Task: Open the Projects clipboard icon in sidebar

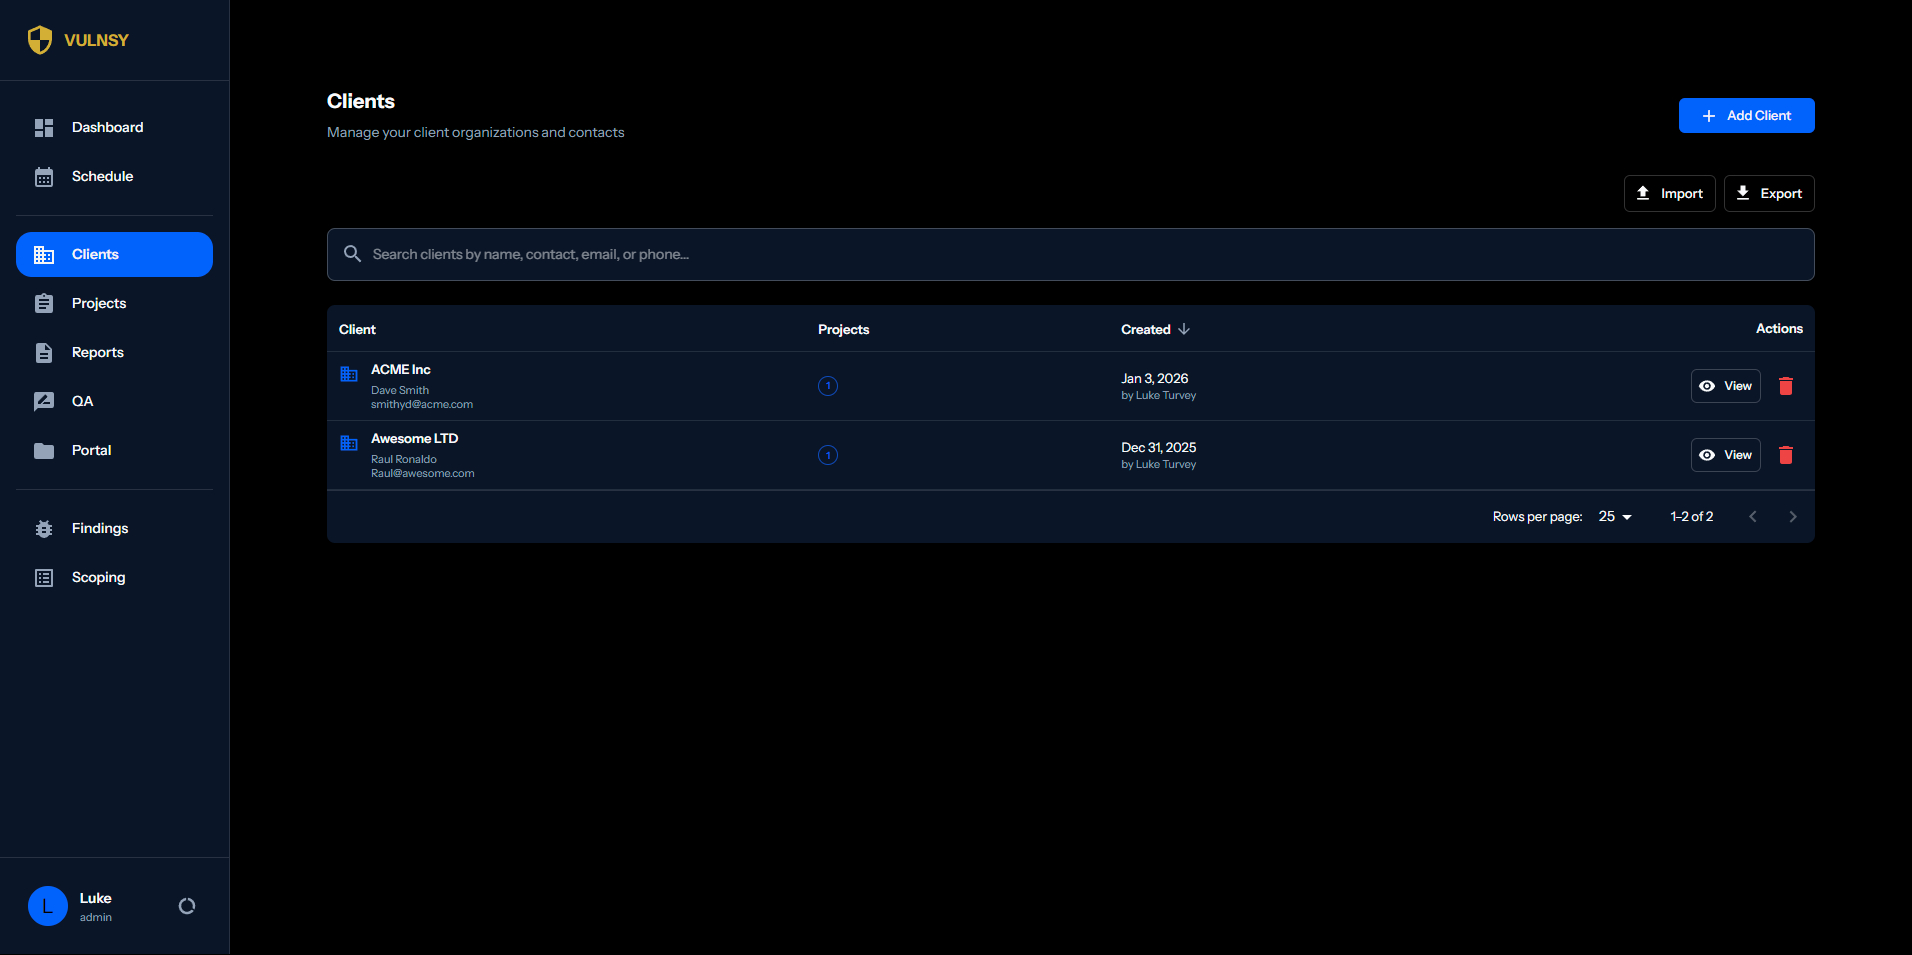Action: click(44, 303)
